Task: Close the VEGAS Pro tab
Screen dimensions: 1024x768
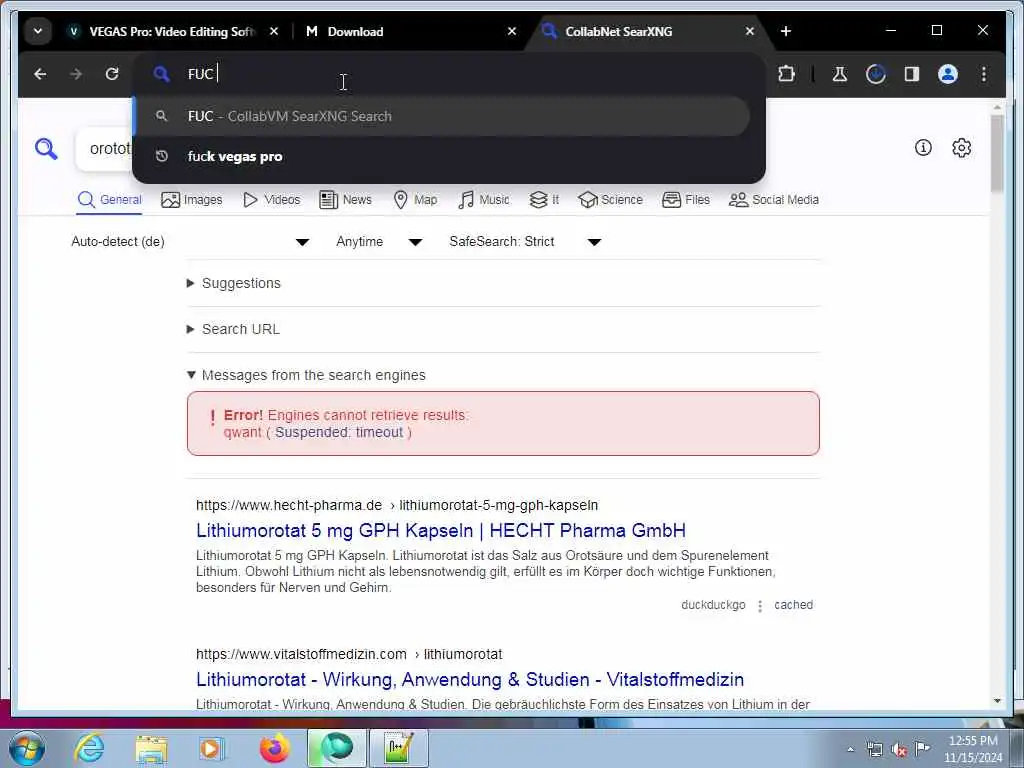Action: click(x=274, y=31)
